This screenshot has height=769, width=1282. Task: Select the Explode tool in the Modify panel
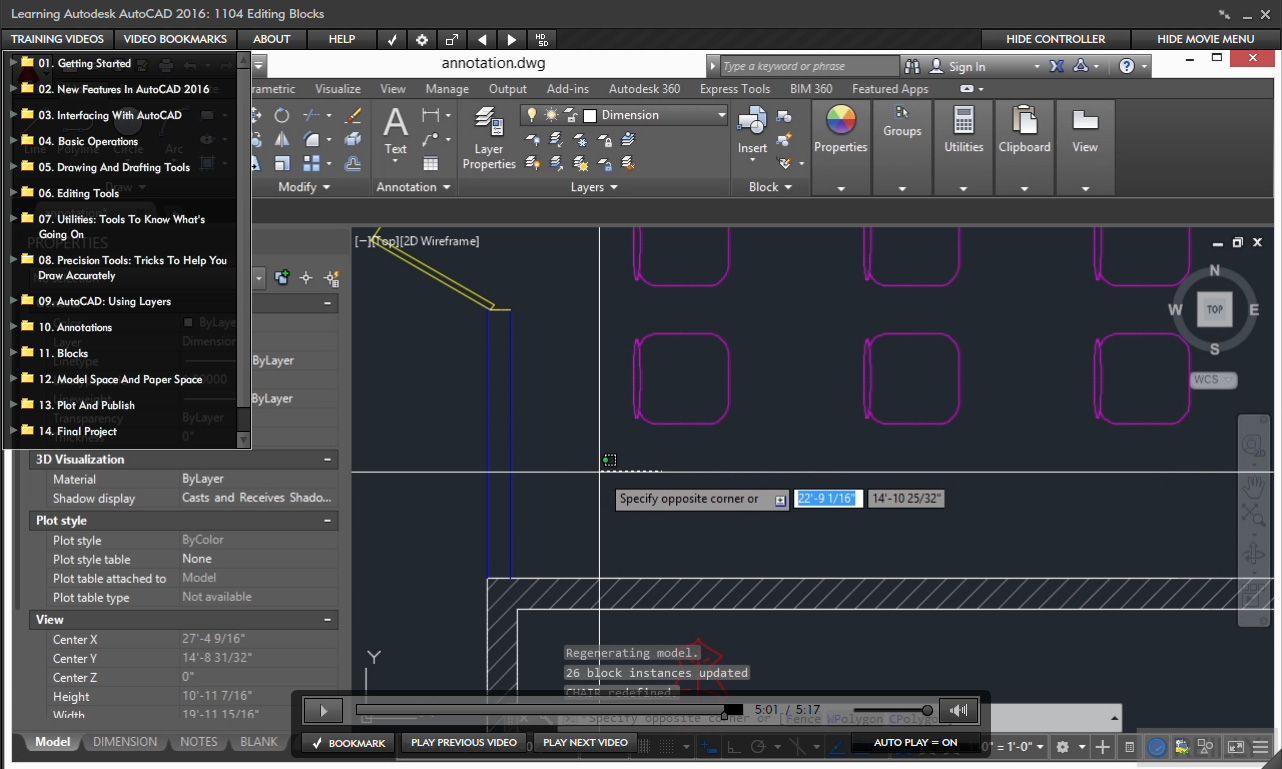click(354, 138)
